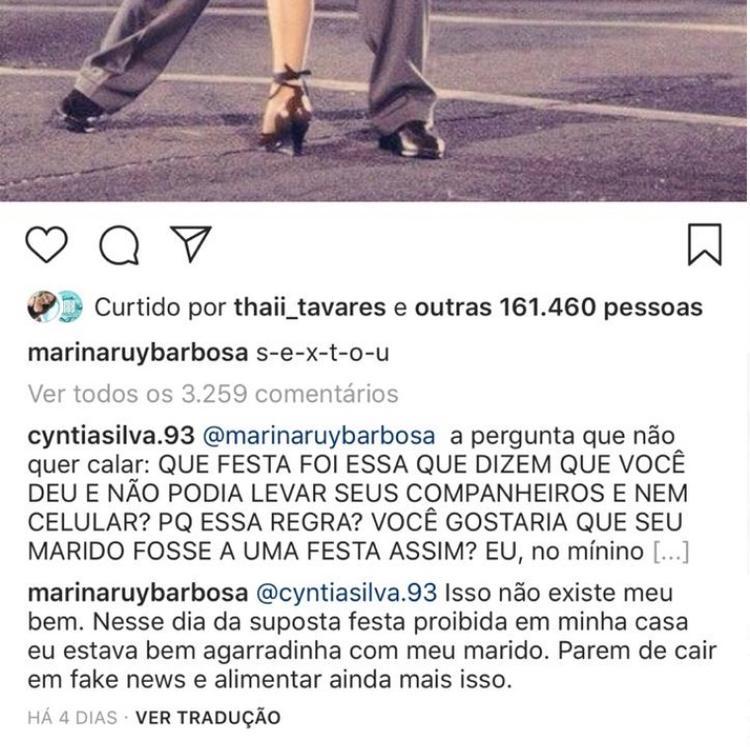
Task: Tap Ver todos os 3.259 comentários
Action: click(x=213, y=394)
